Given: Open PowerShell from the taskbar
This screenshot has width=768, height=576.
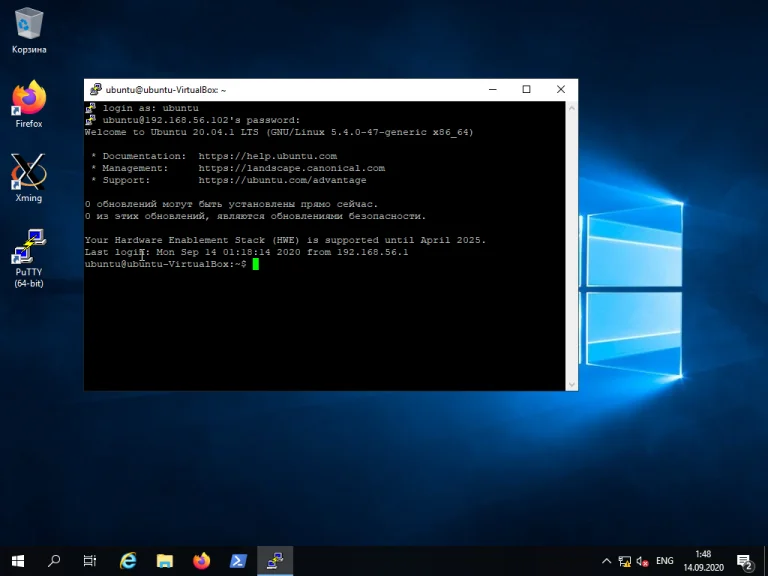Looking at the screenshot, I should 239,561.
